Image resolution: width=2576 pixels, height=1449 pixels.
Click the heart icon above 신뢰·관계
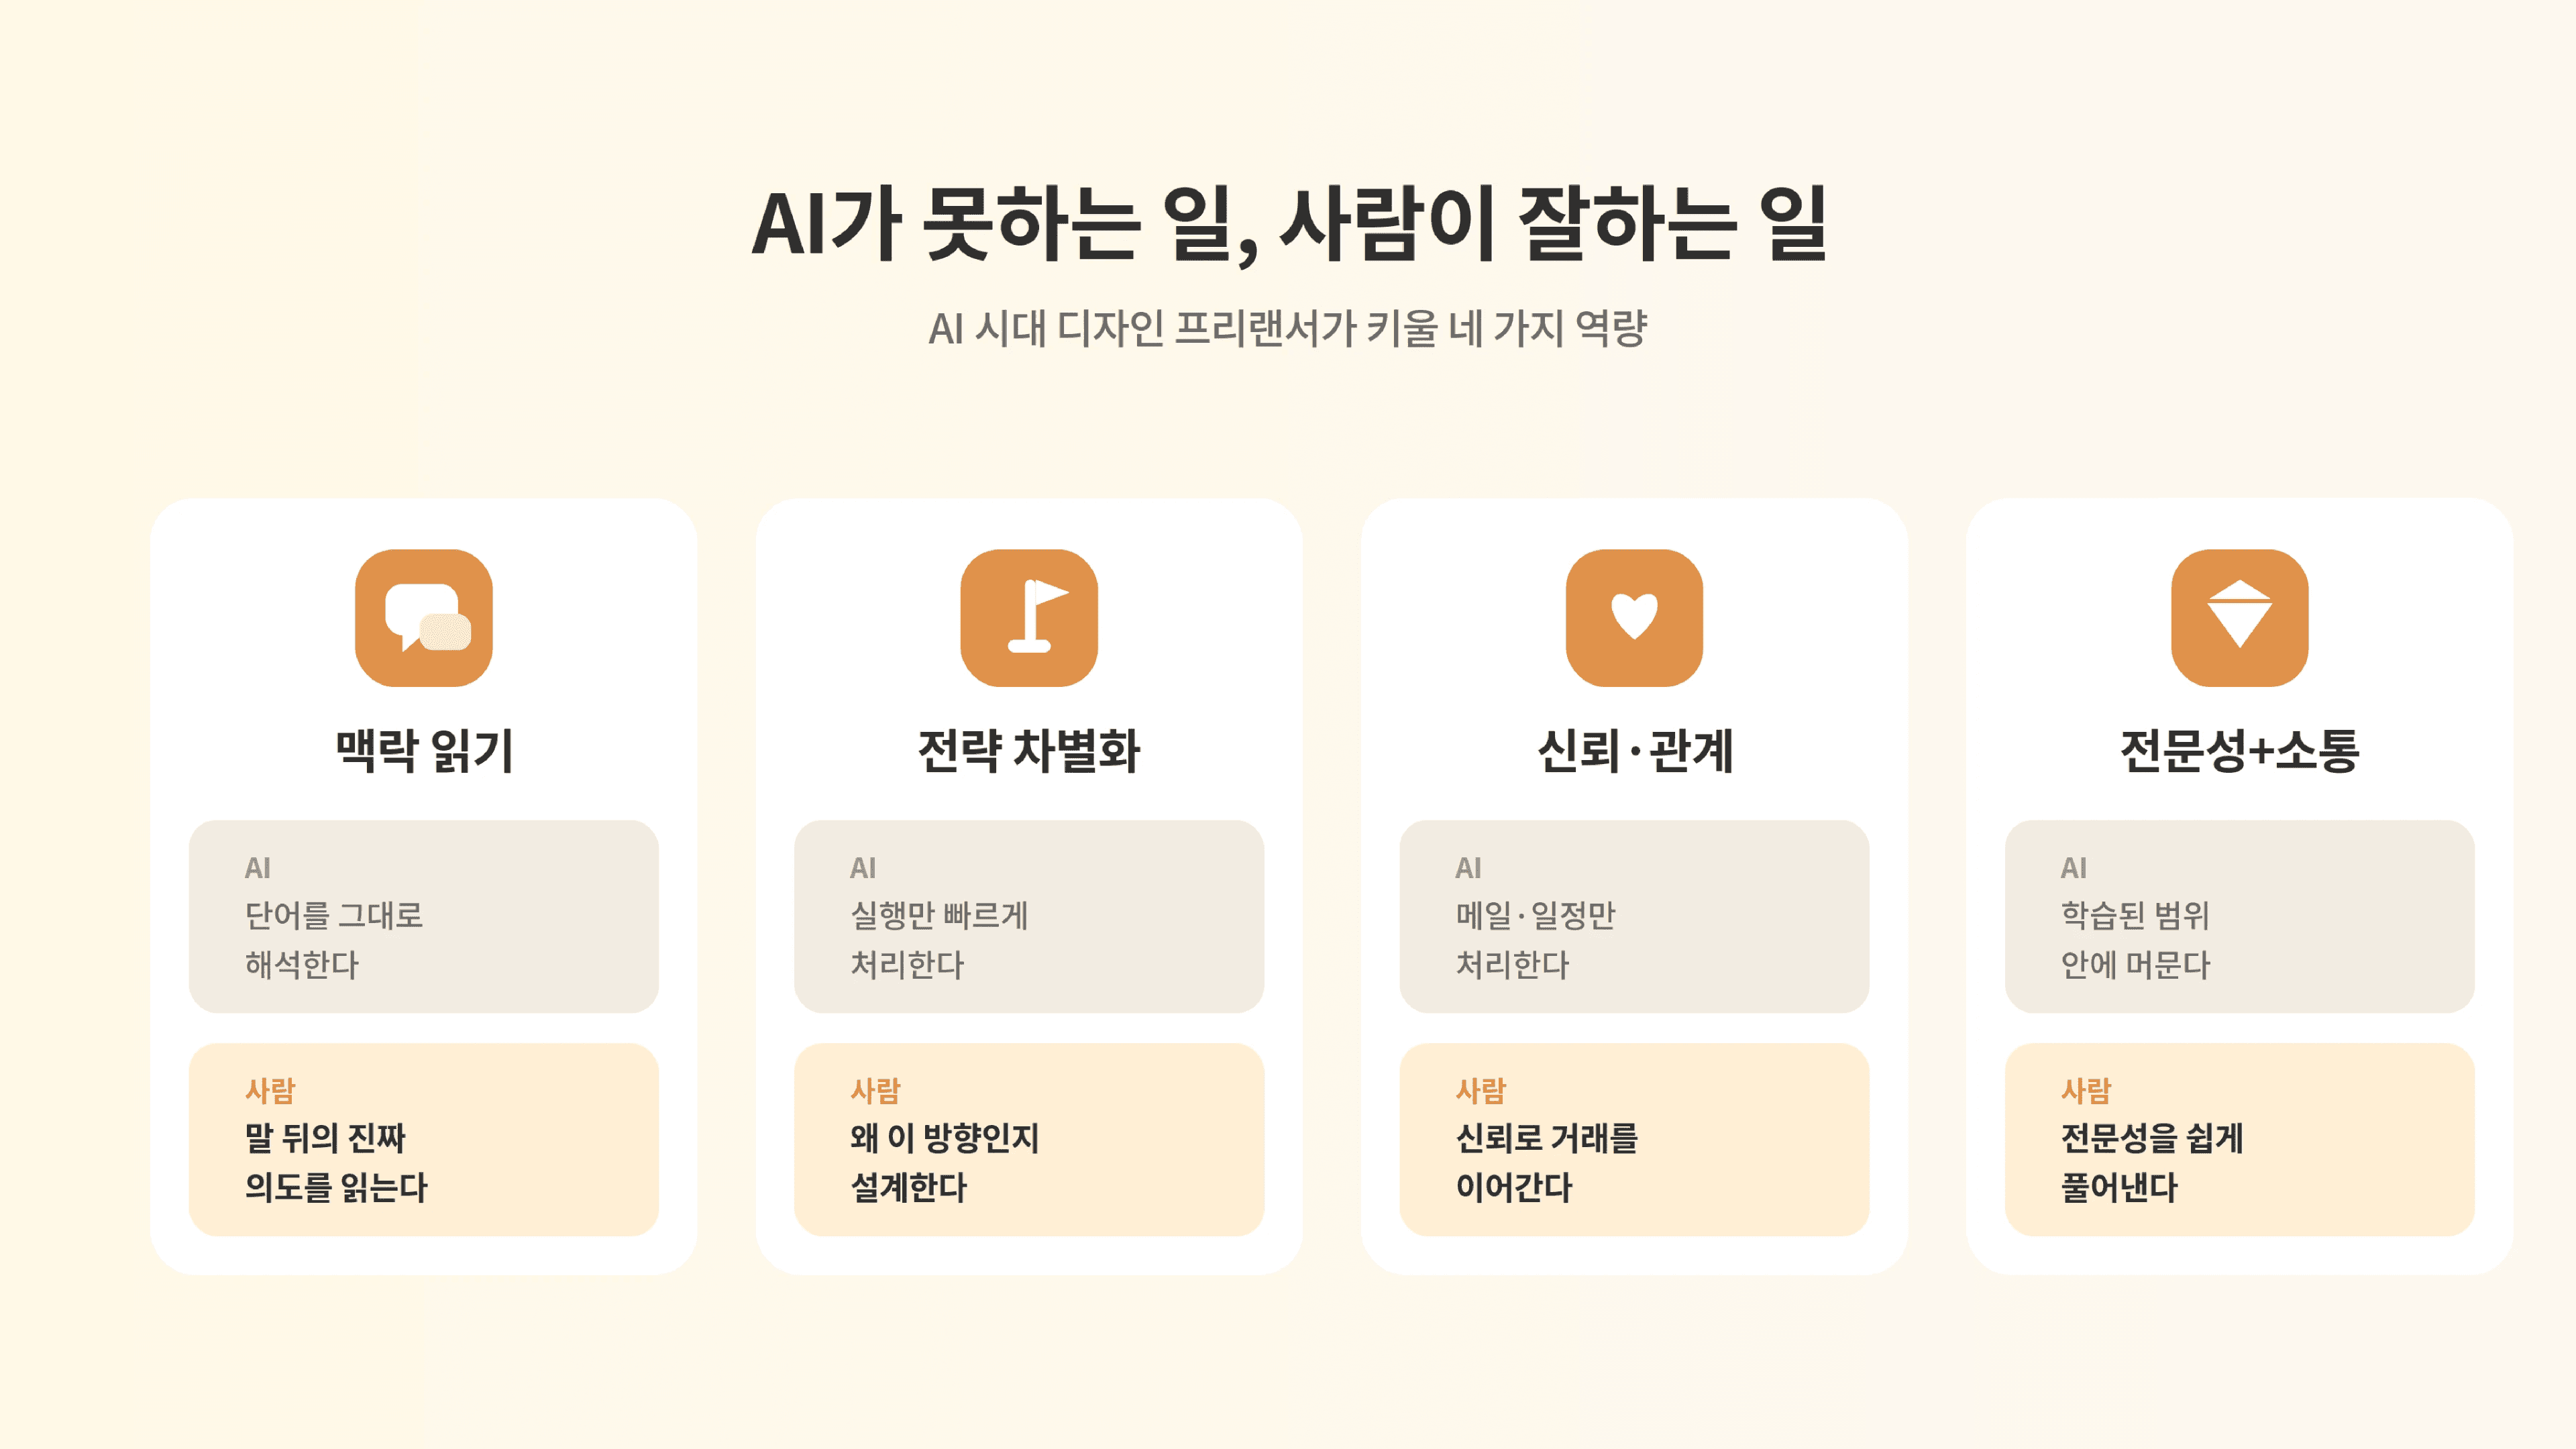point(1634,617)
